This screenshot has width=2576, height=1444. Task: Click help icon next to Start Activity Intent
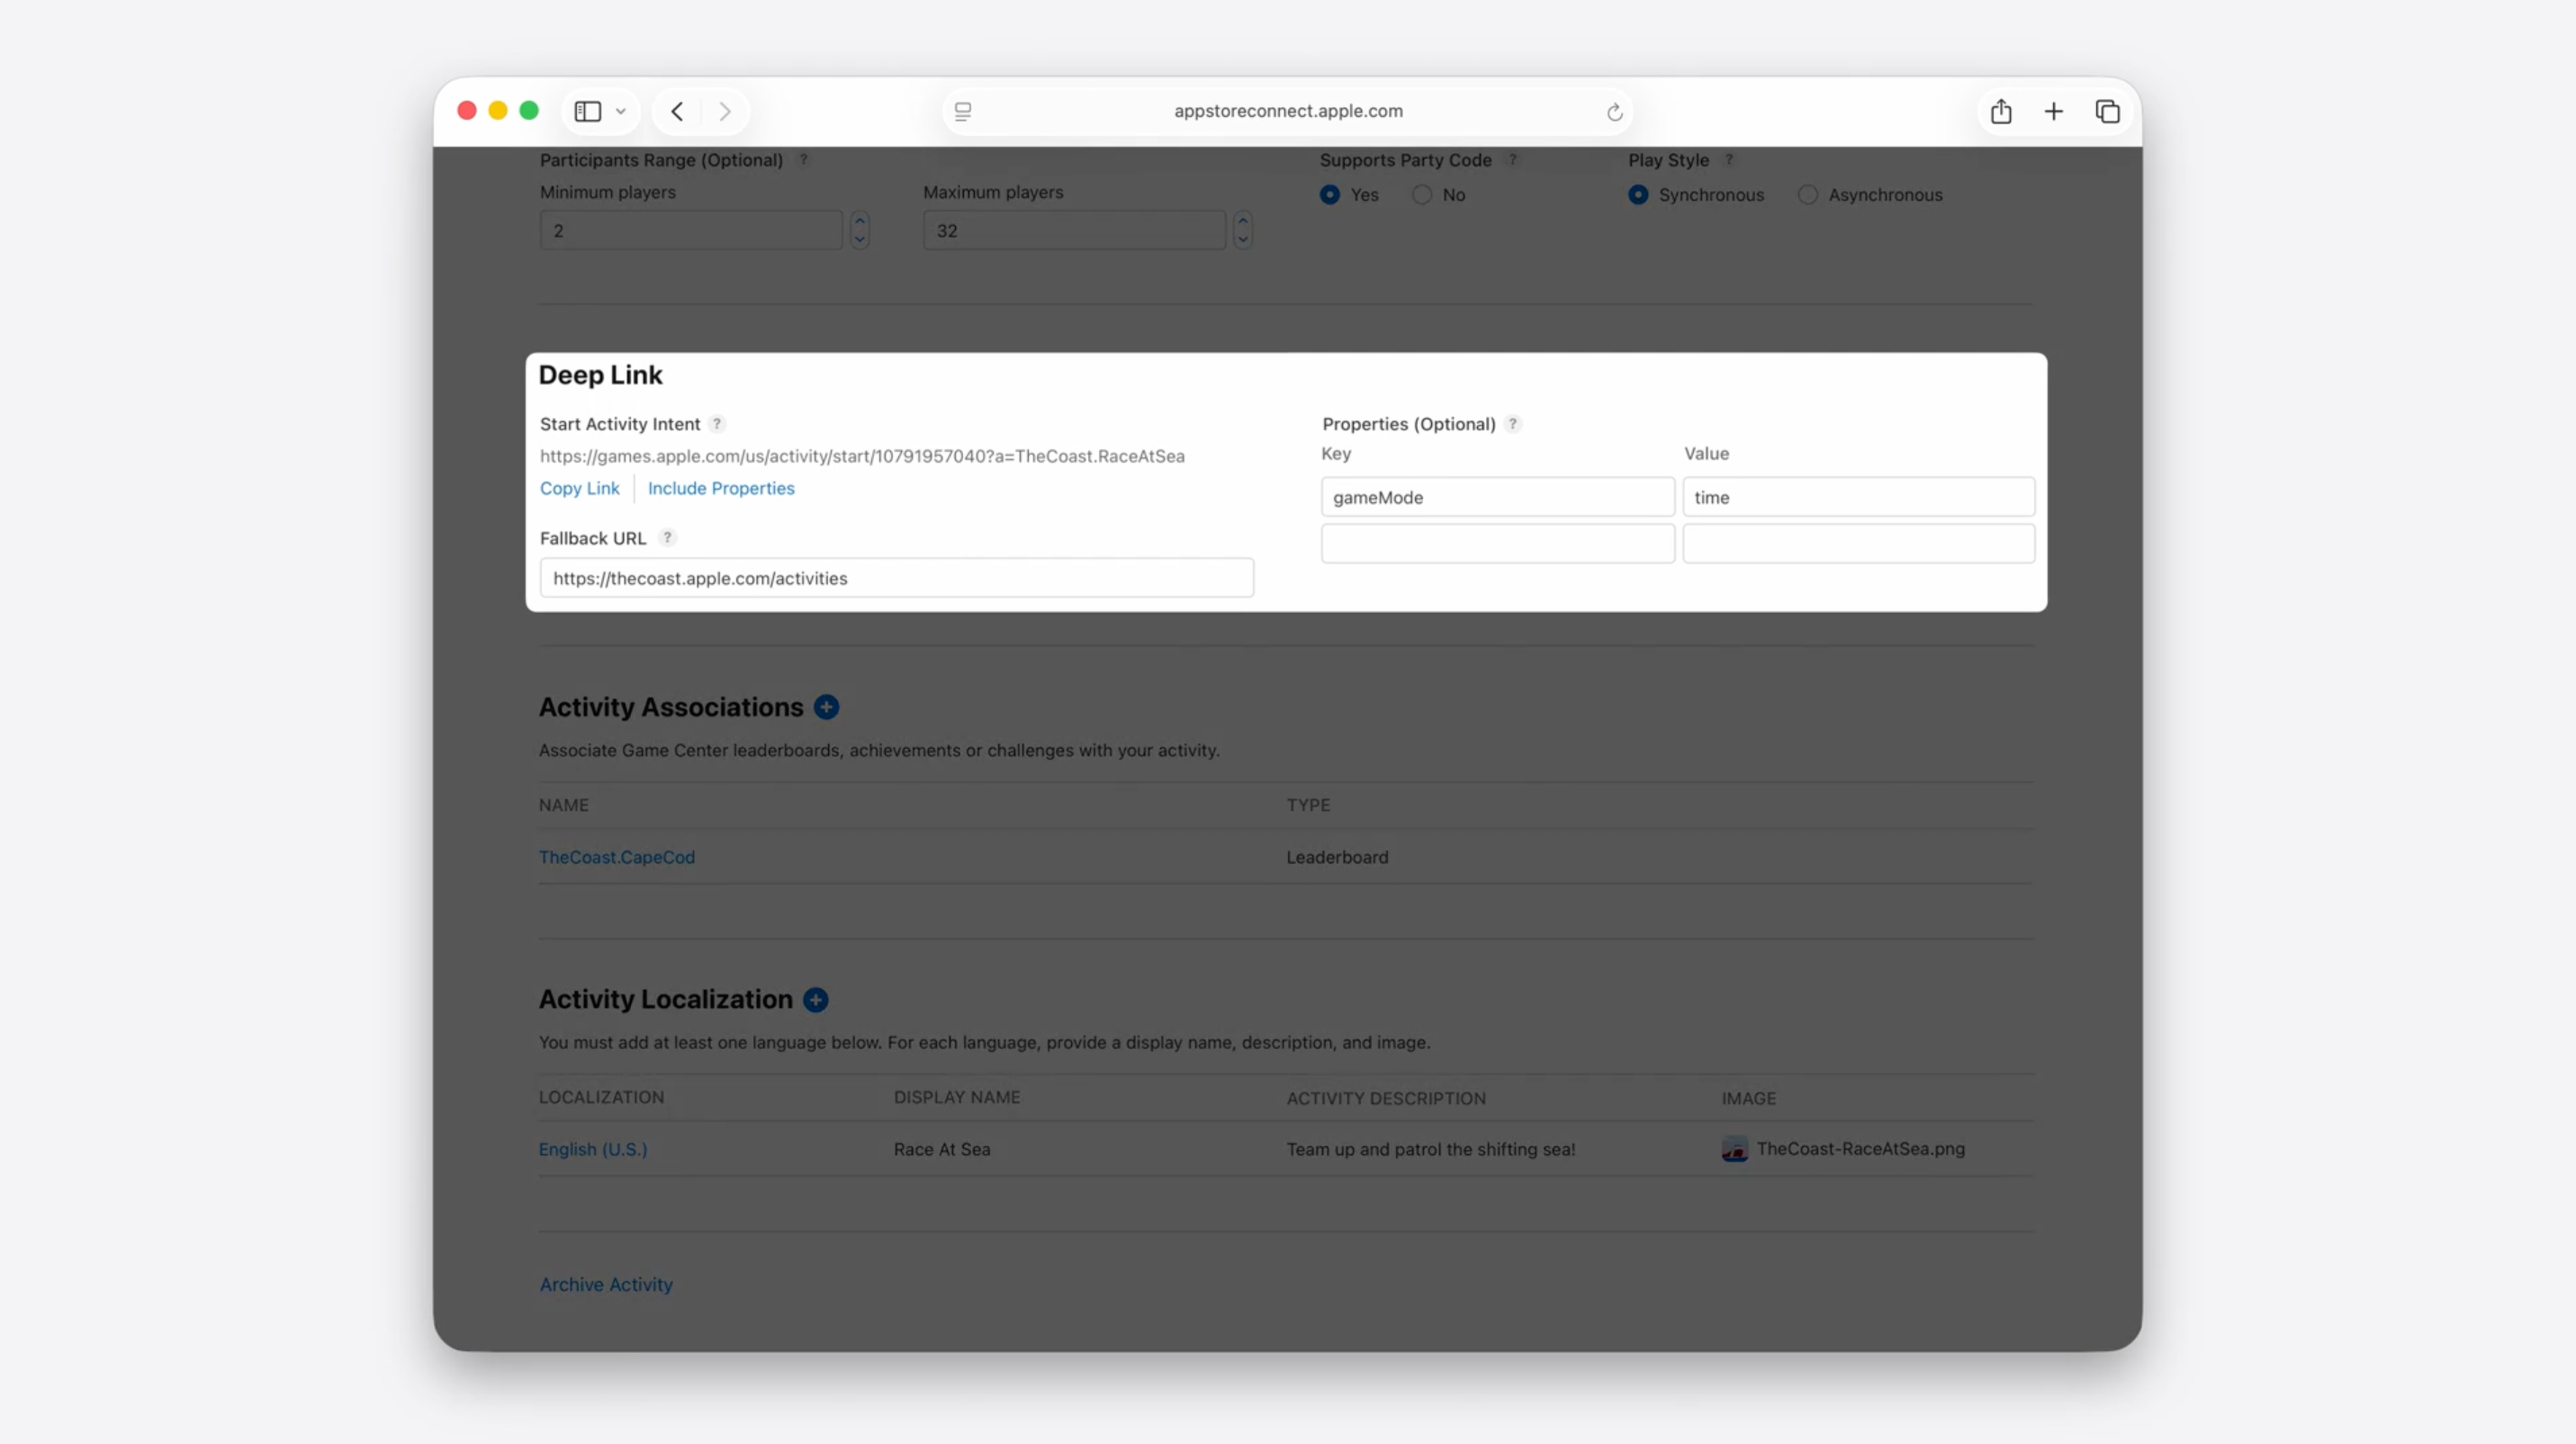point(717,424)
